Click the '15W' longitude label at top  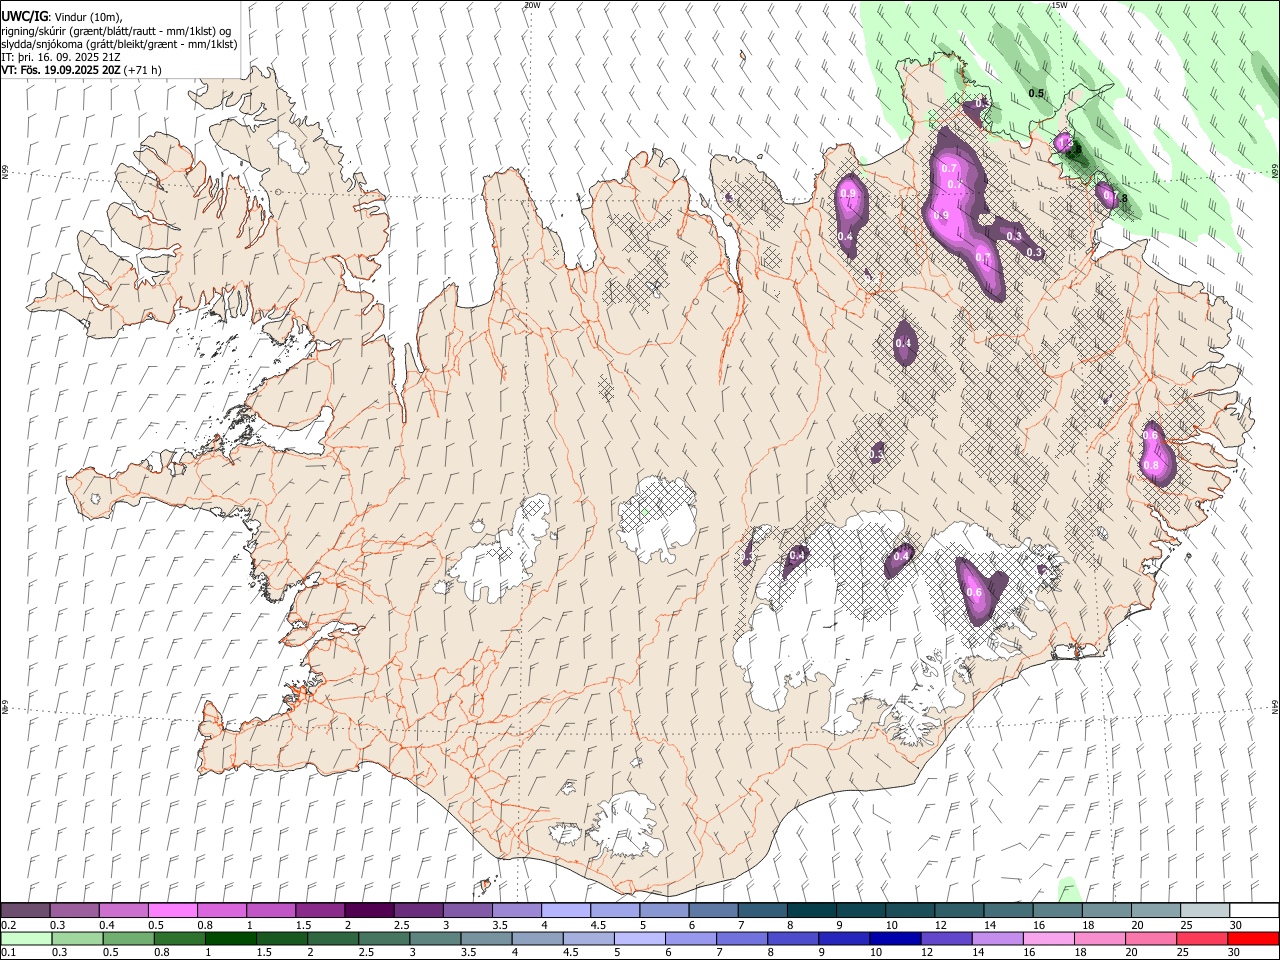[1058, 5]
